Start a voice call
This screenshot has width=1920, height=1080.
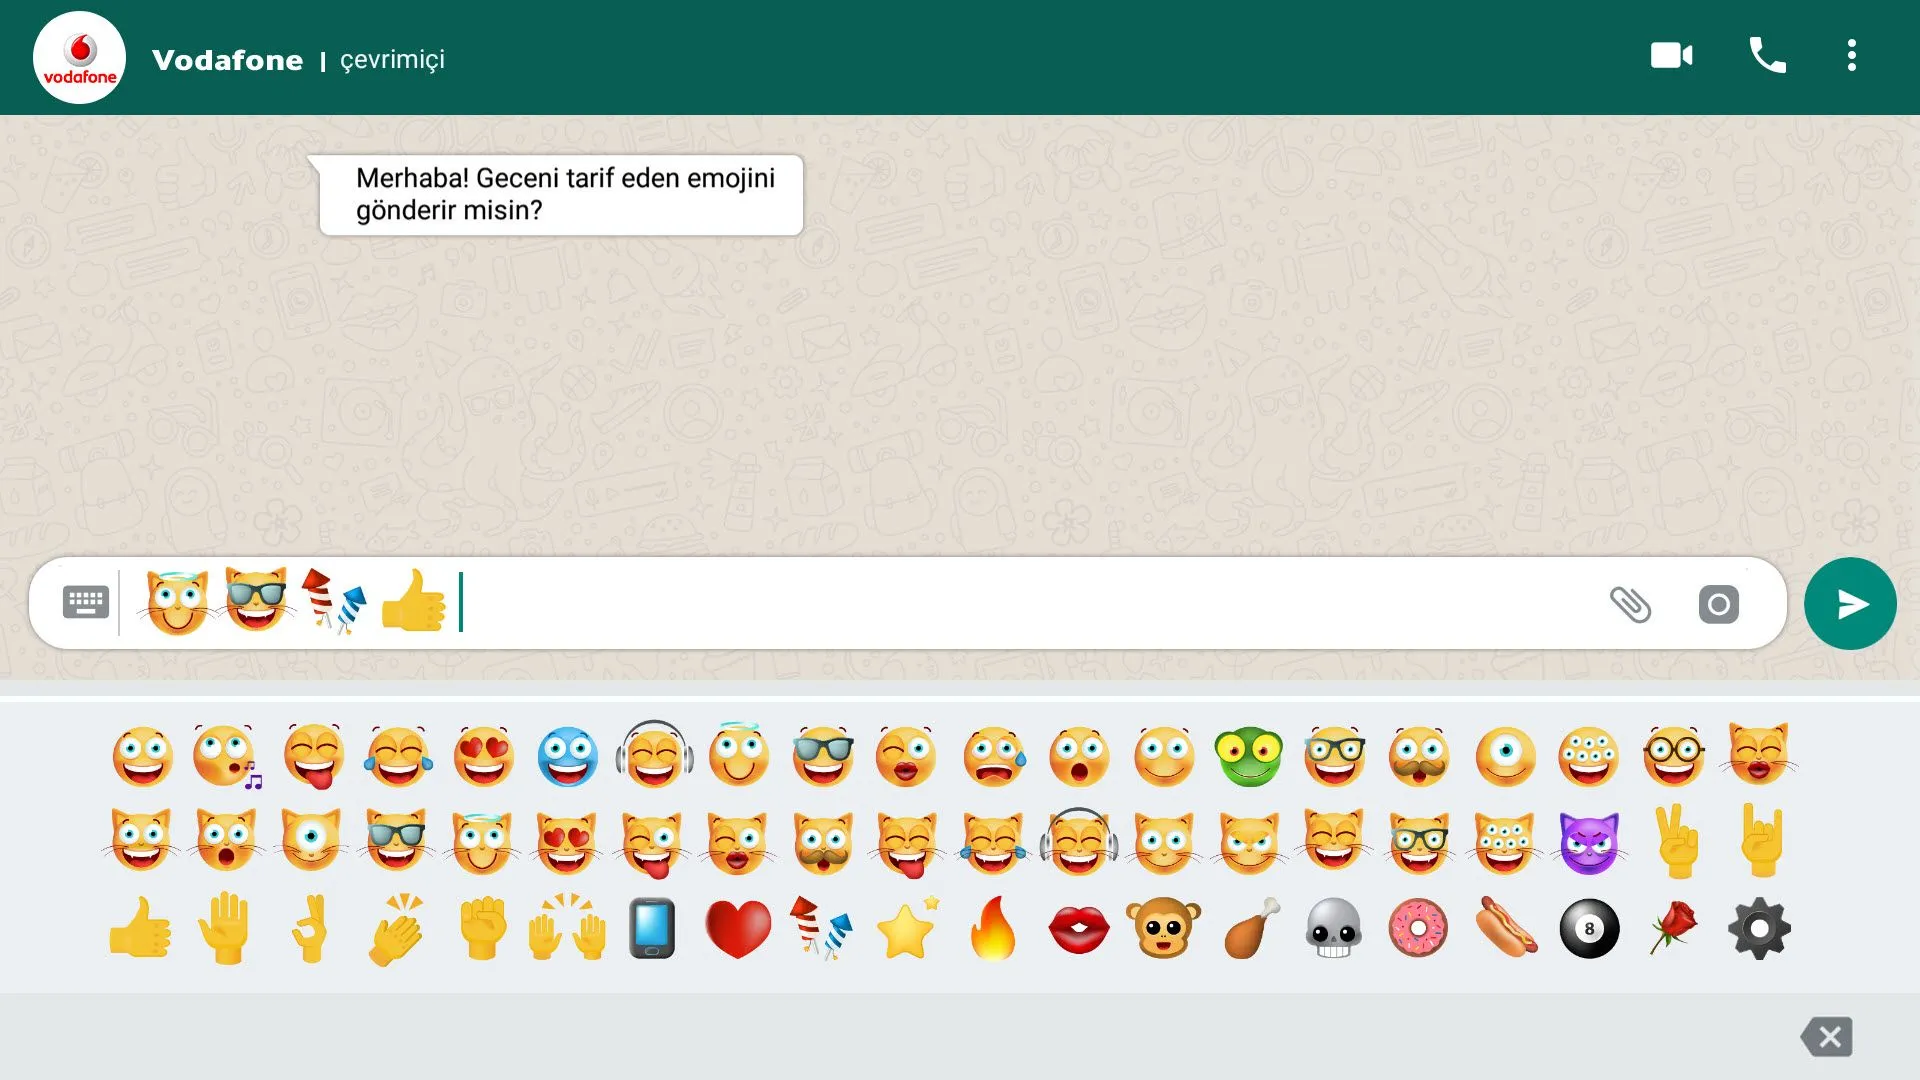click(x=1767, y=56)
